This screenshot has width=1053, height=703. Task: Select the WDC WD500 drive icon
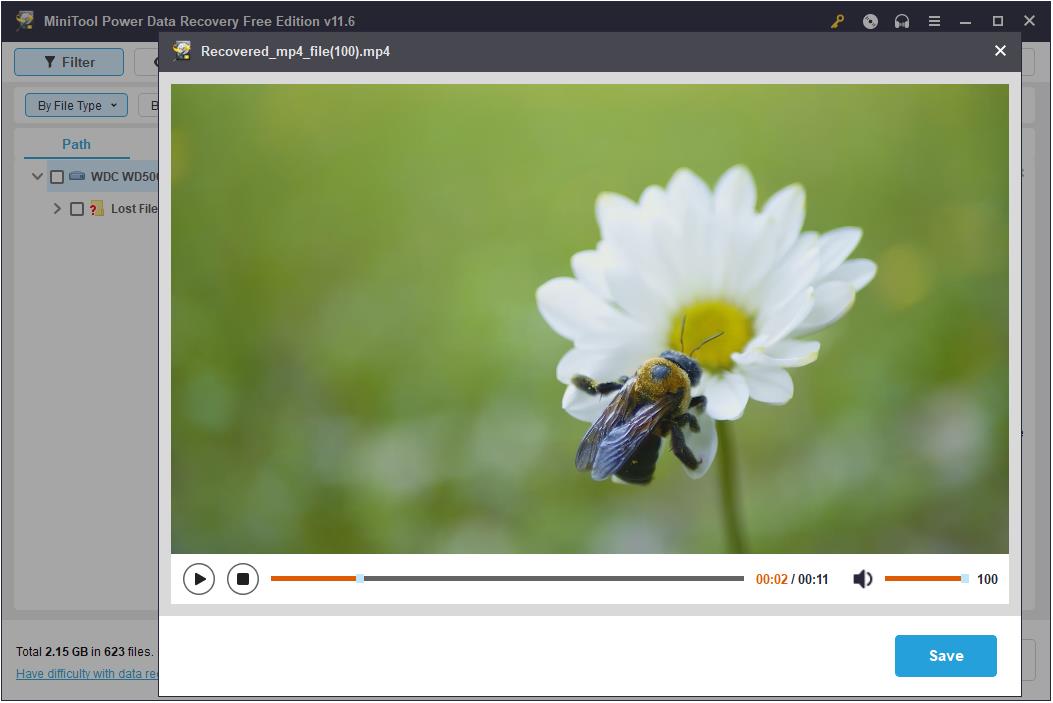[x=77, y=176]
